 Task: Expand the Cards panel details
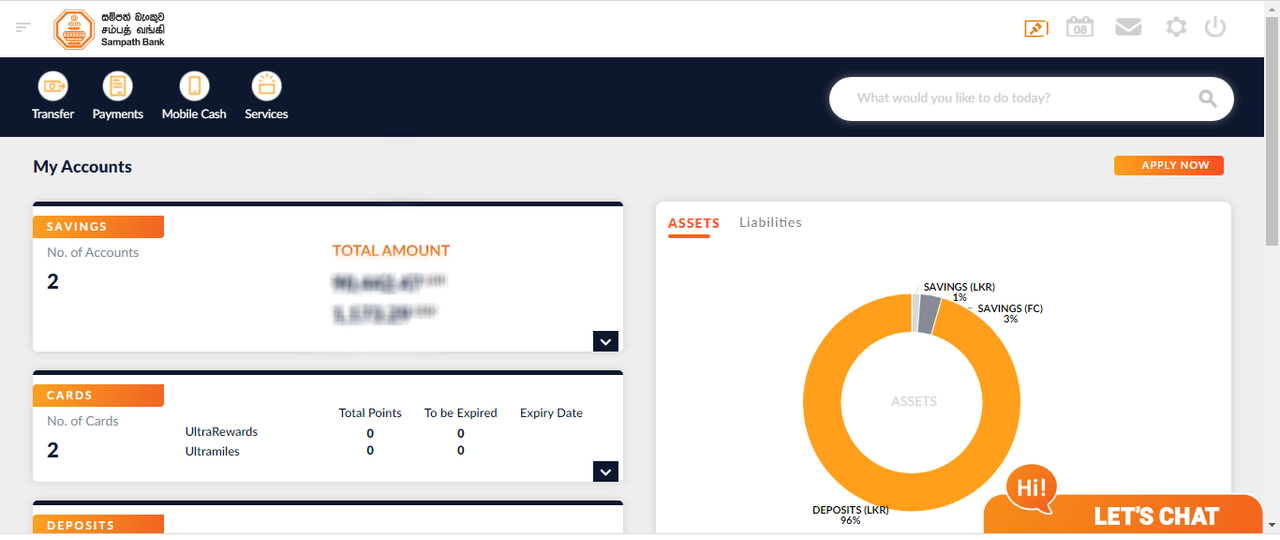coord(606,471)
